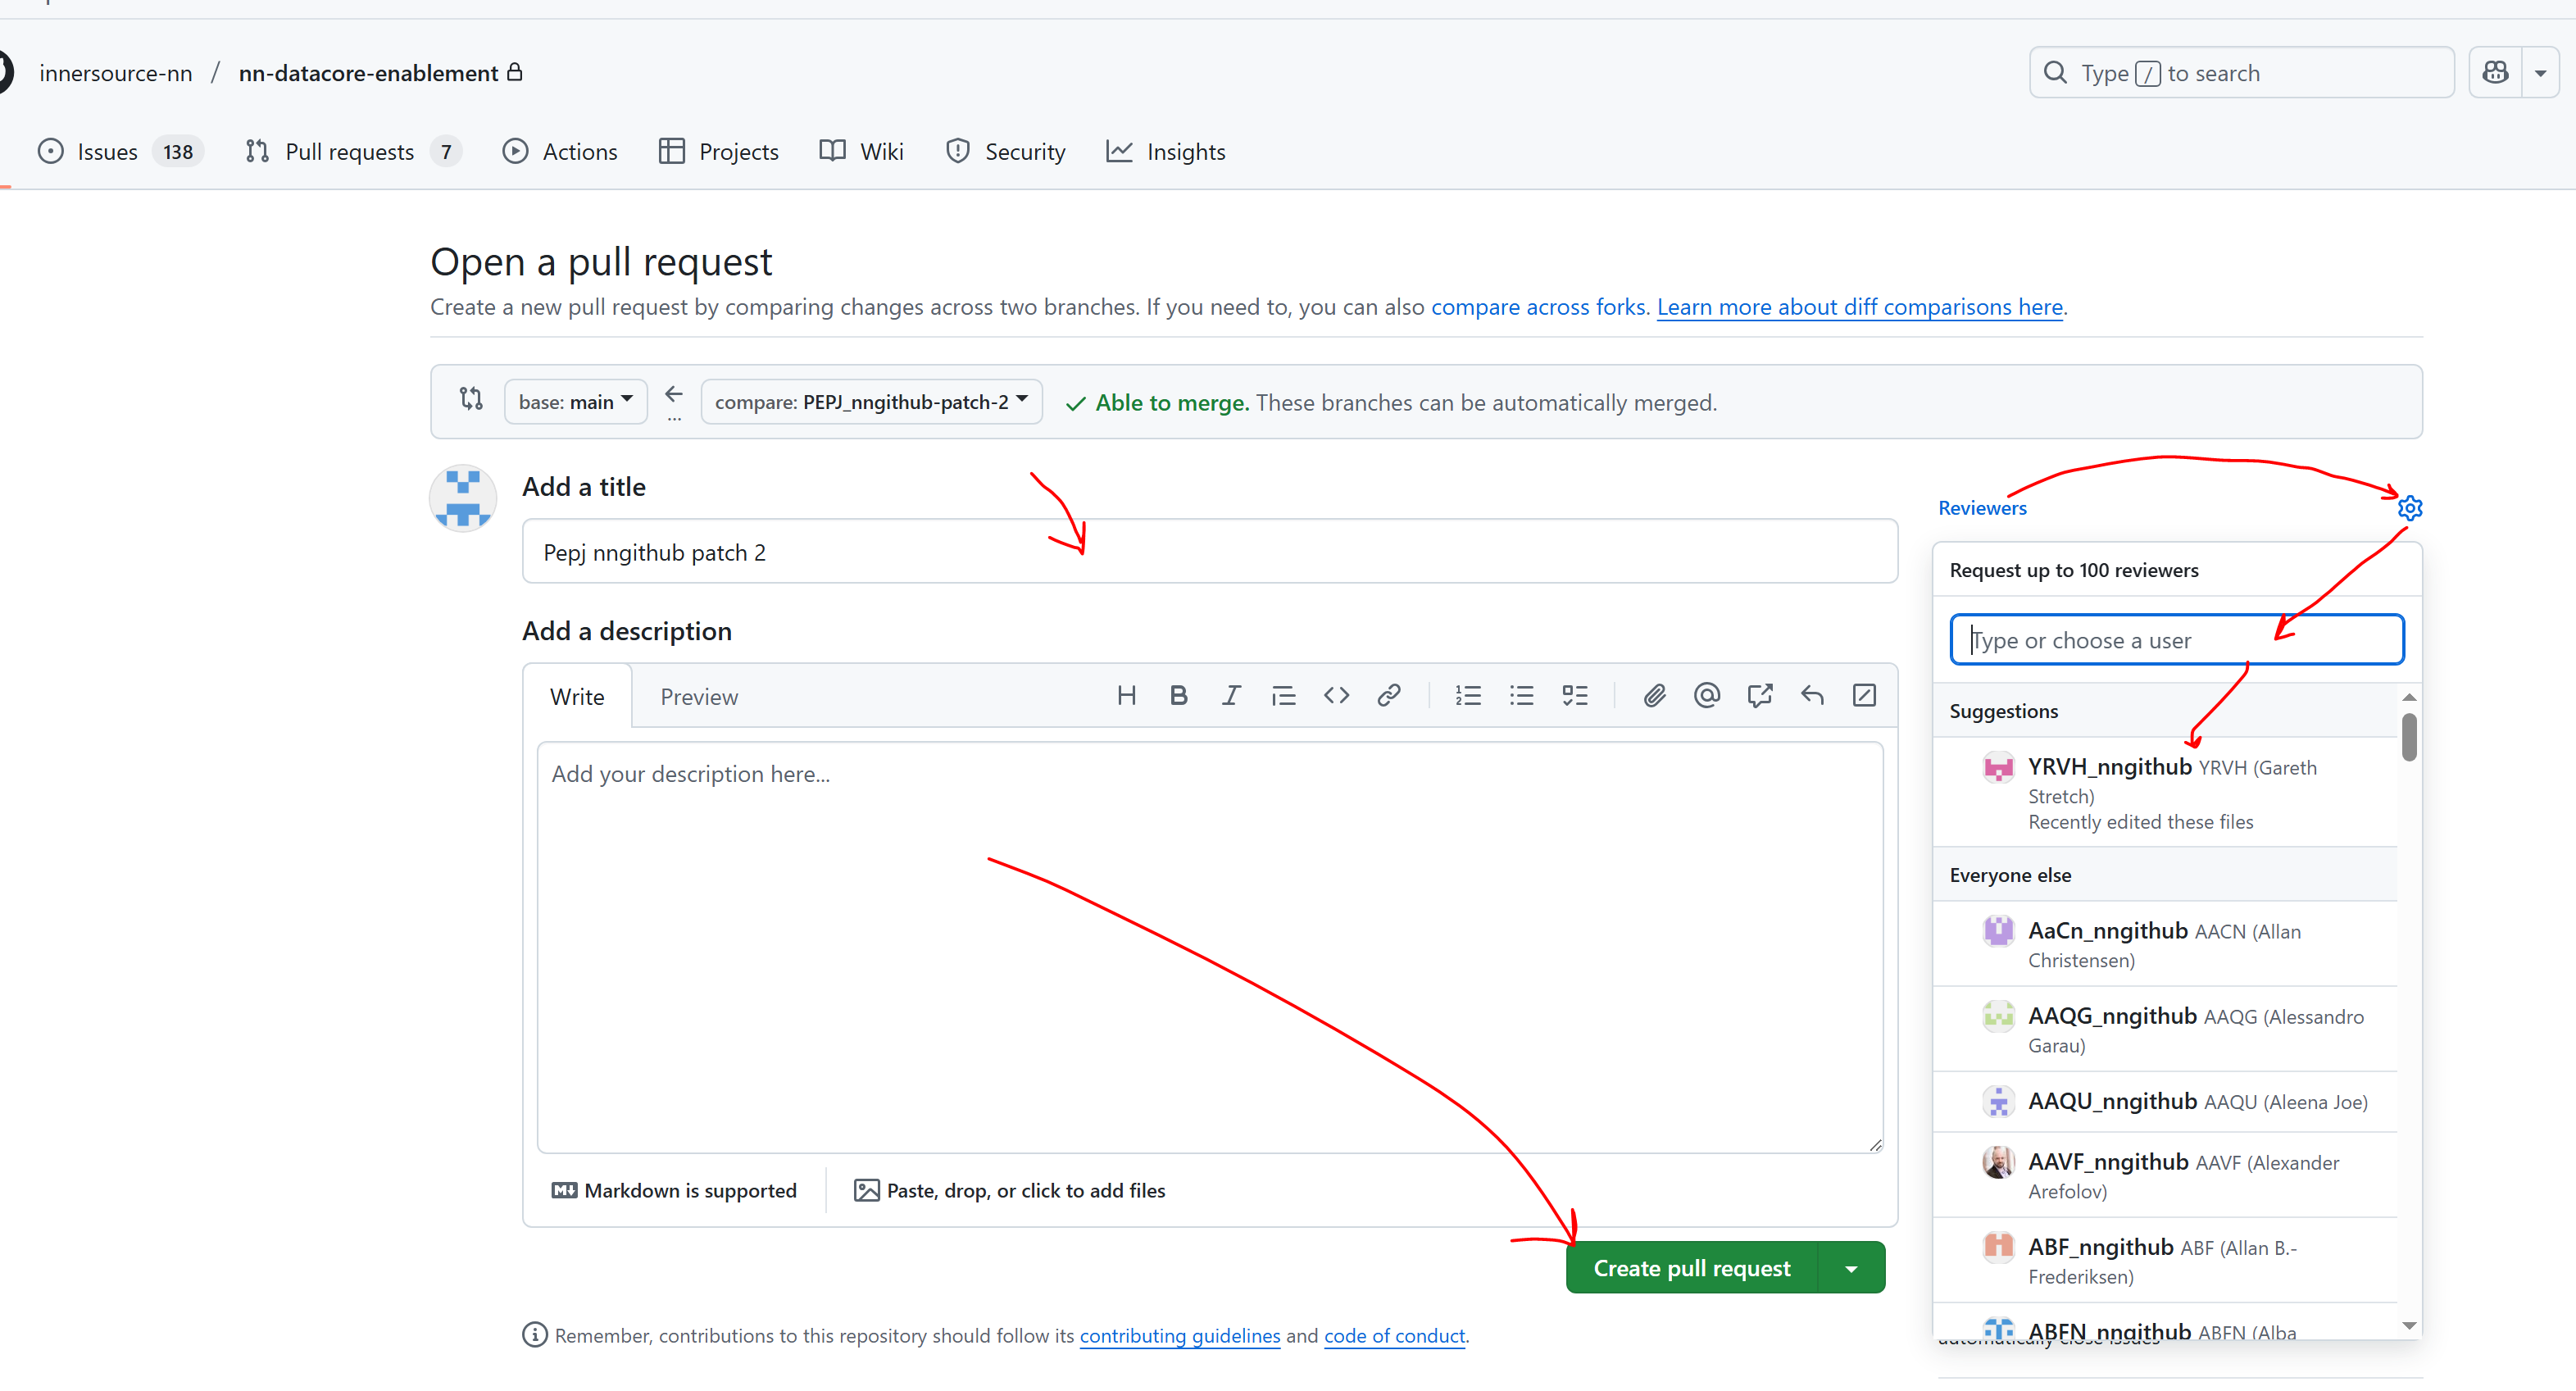Click the reviewer list scrollbar thumb
The image size is (2576, 1391).
point(2409,738)
